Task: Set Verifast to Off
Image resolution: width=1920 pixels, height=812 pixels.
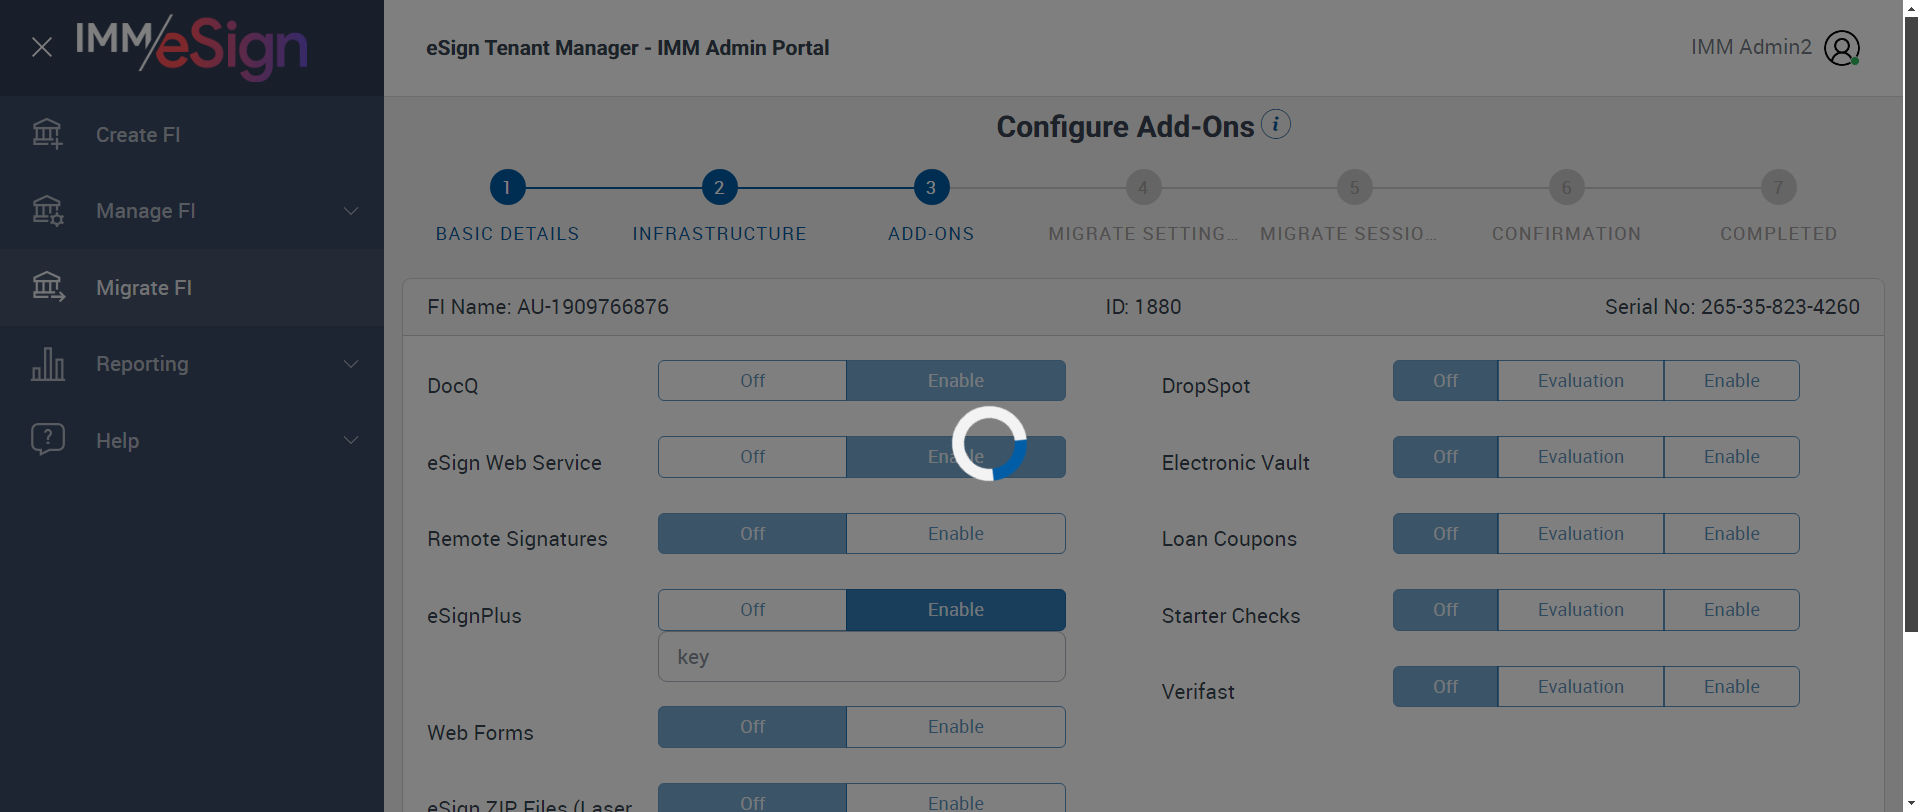Action: click(x=1446, y=687)
